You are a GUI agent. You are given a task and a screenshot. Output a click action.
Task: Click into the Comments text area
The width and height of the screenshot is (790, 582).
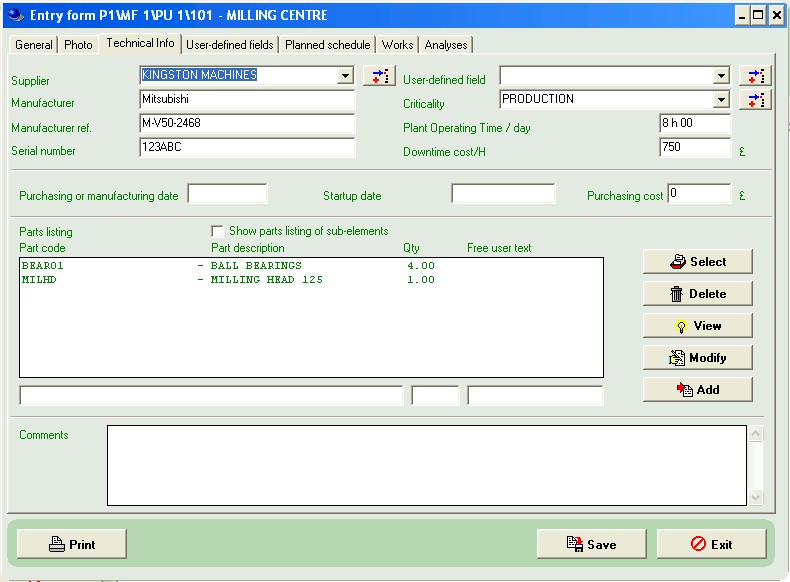(427, 465)
